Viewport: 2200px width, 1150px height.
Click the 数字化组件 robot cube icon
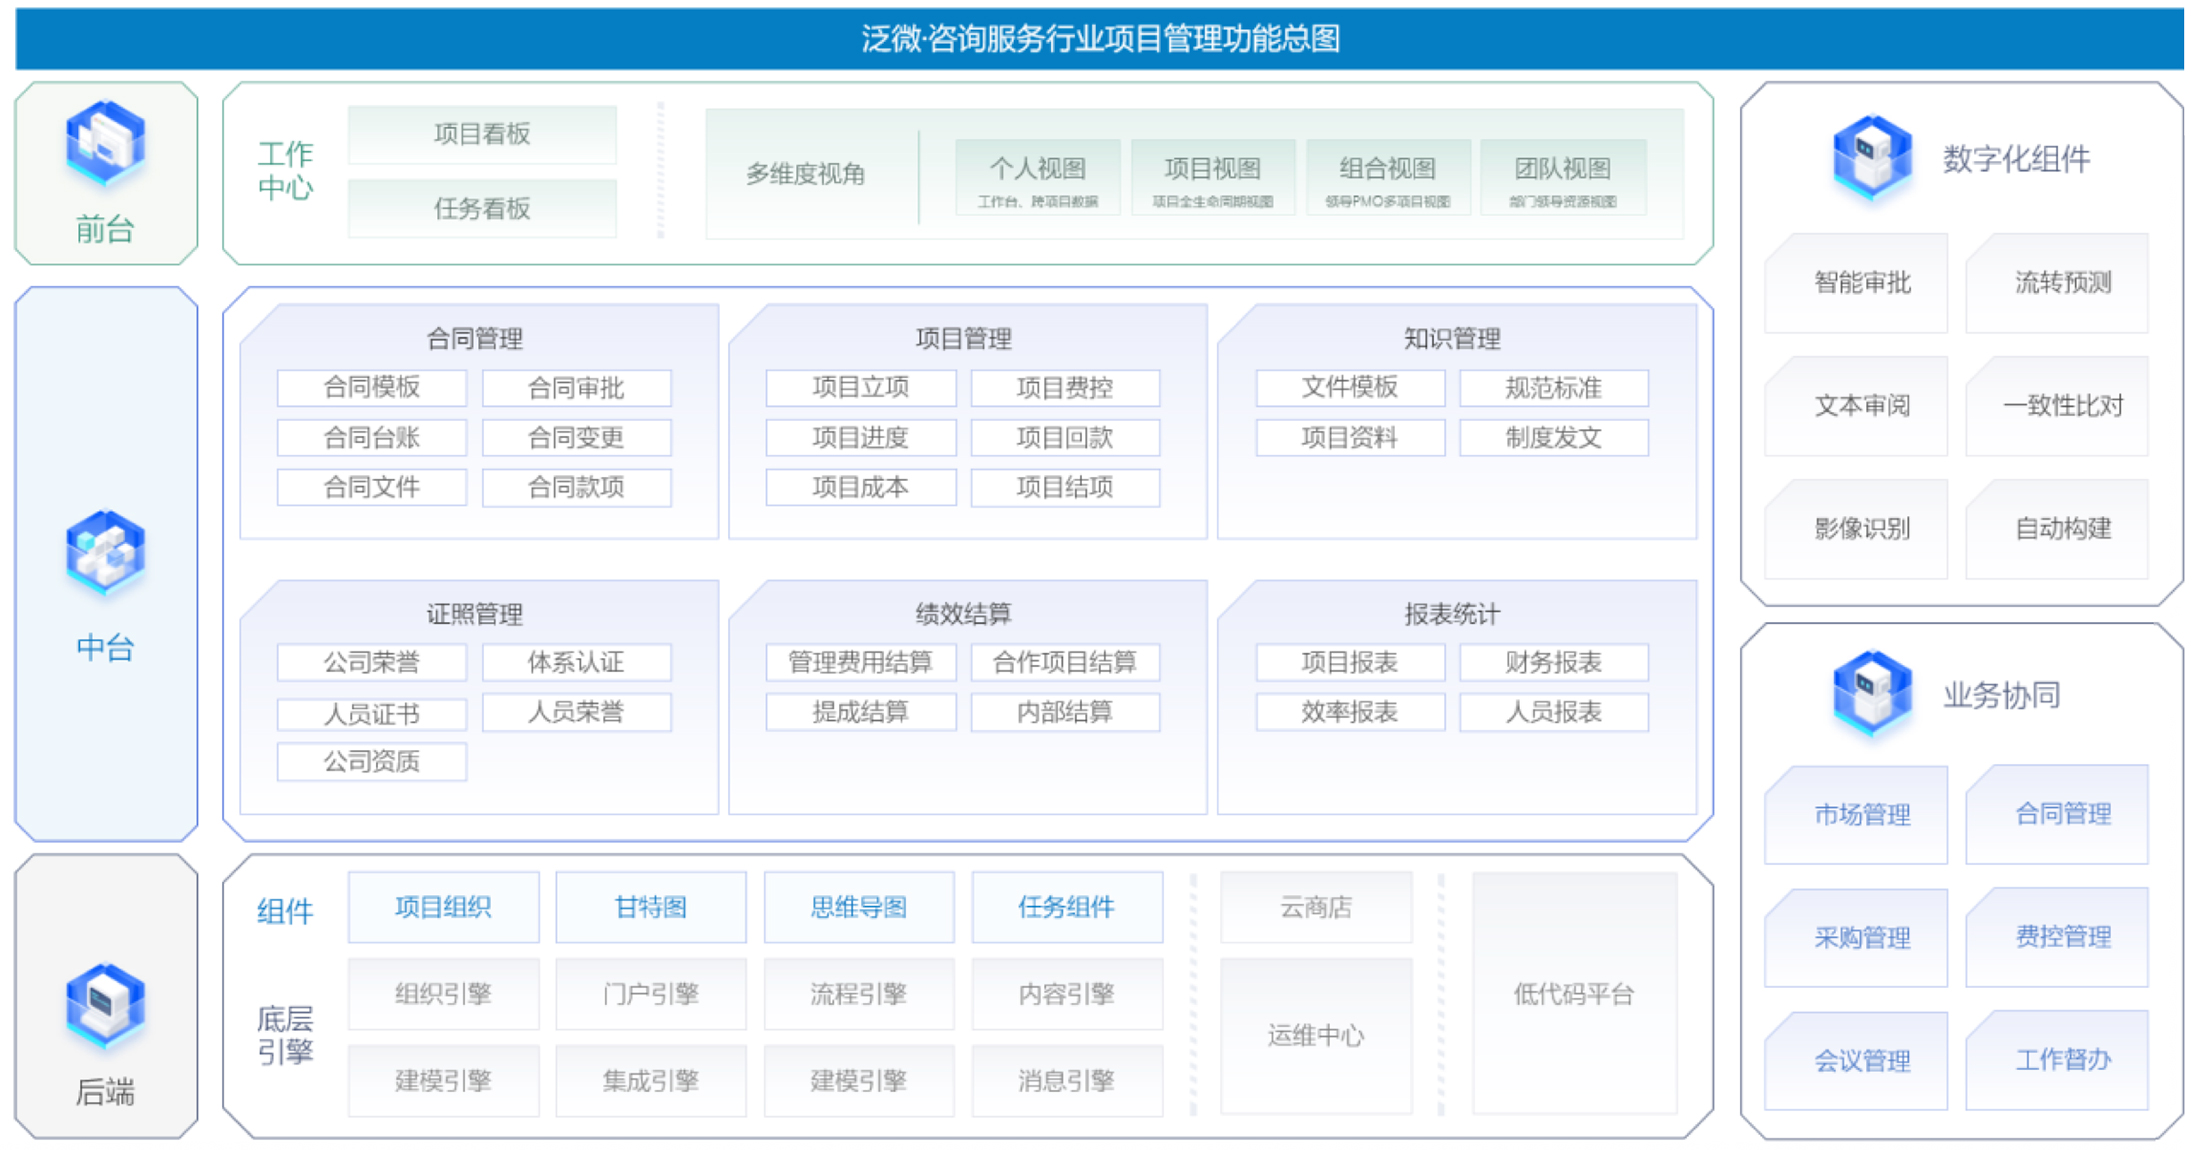1871,156
